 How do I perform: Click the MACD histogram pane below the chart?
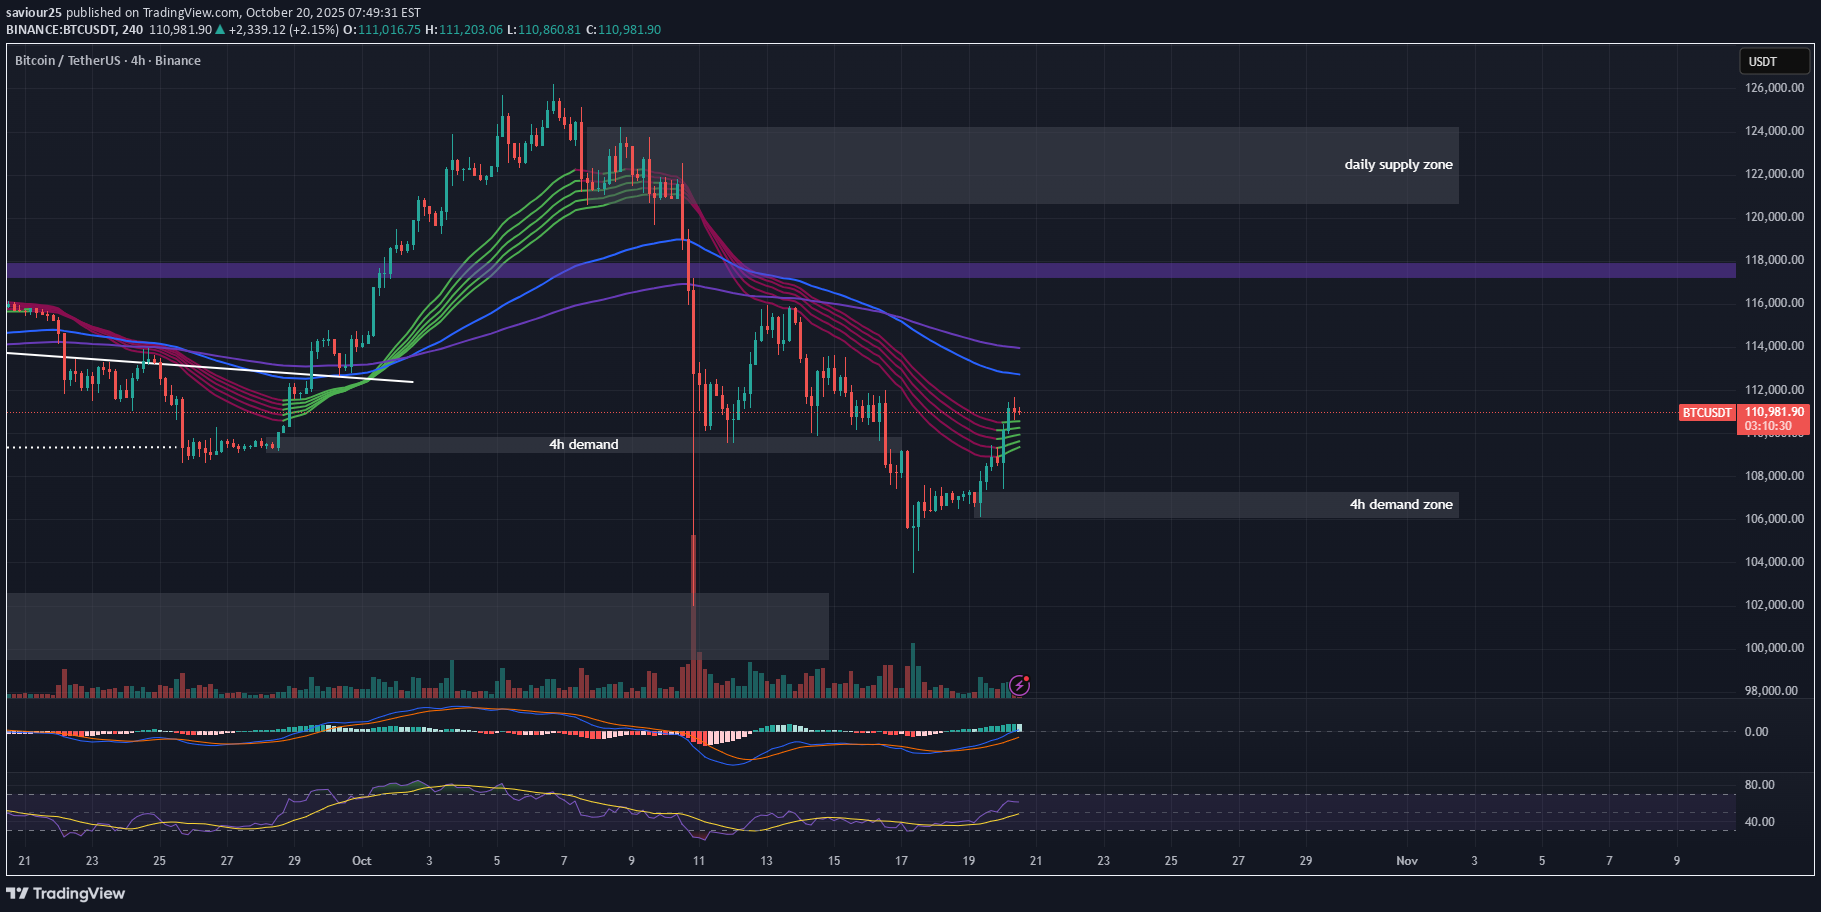coord(500,735)
